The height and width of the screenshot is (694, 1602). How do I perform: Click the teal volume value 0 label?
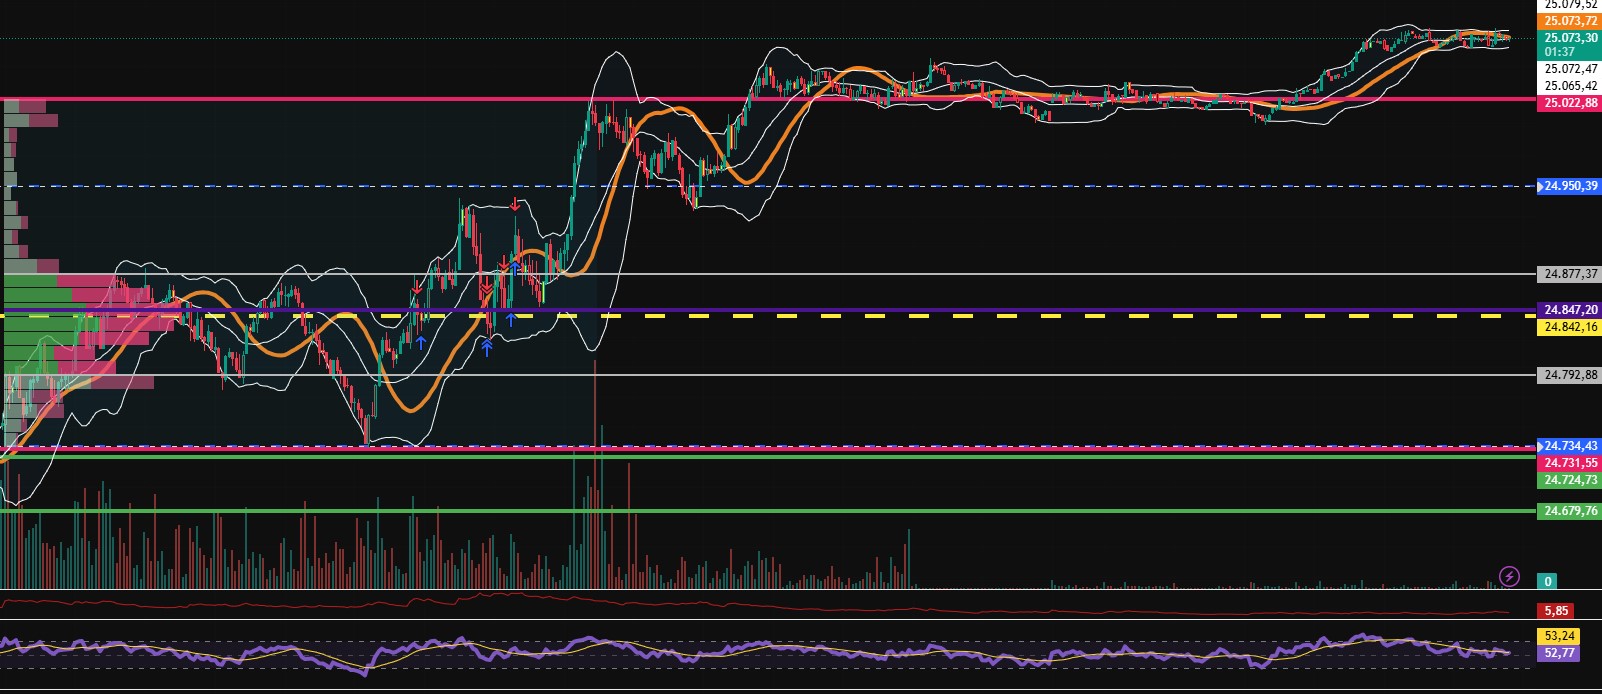point(1547,581)
